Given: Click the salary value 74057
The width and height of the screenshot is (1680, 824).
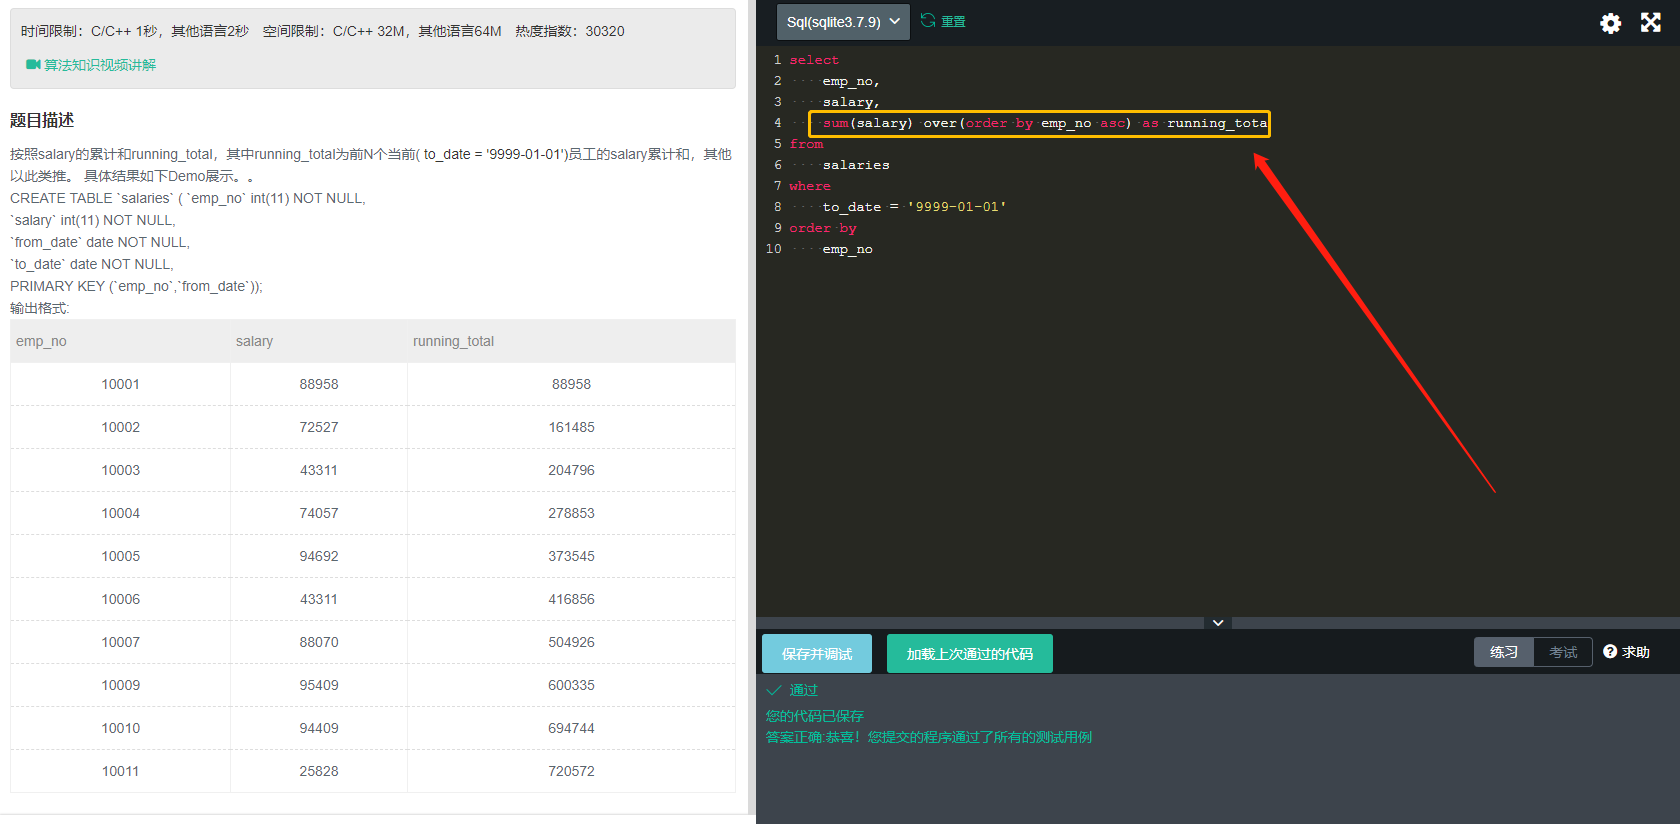Looking at the screenshot, I should [319, 513].
